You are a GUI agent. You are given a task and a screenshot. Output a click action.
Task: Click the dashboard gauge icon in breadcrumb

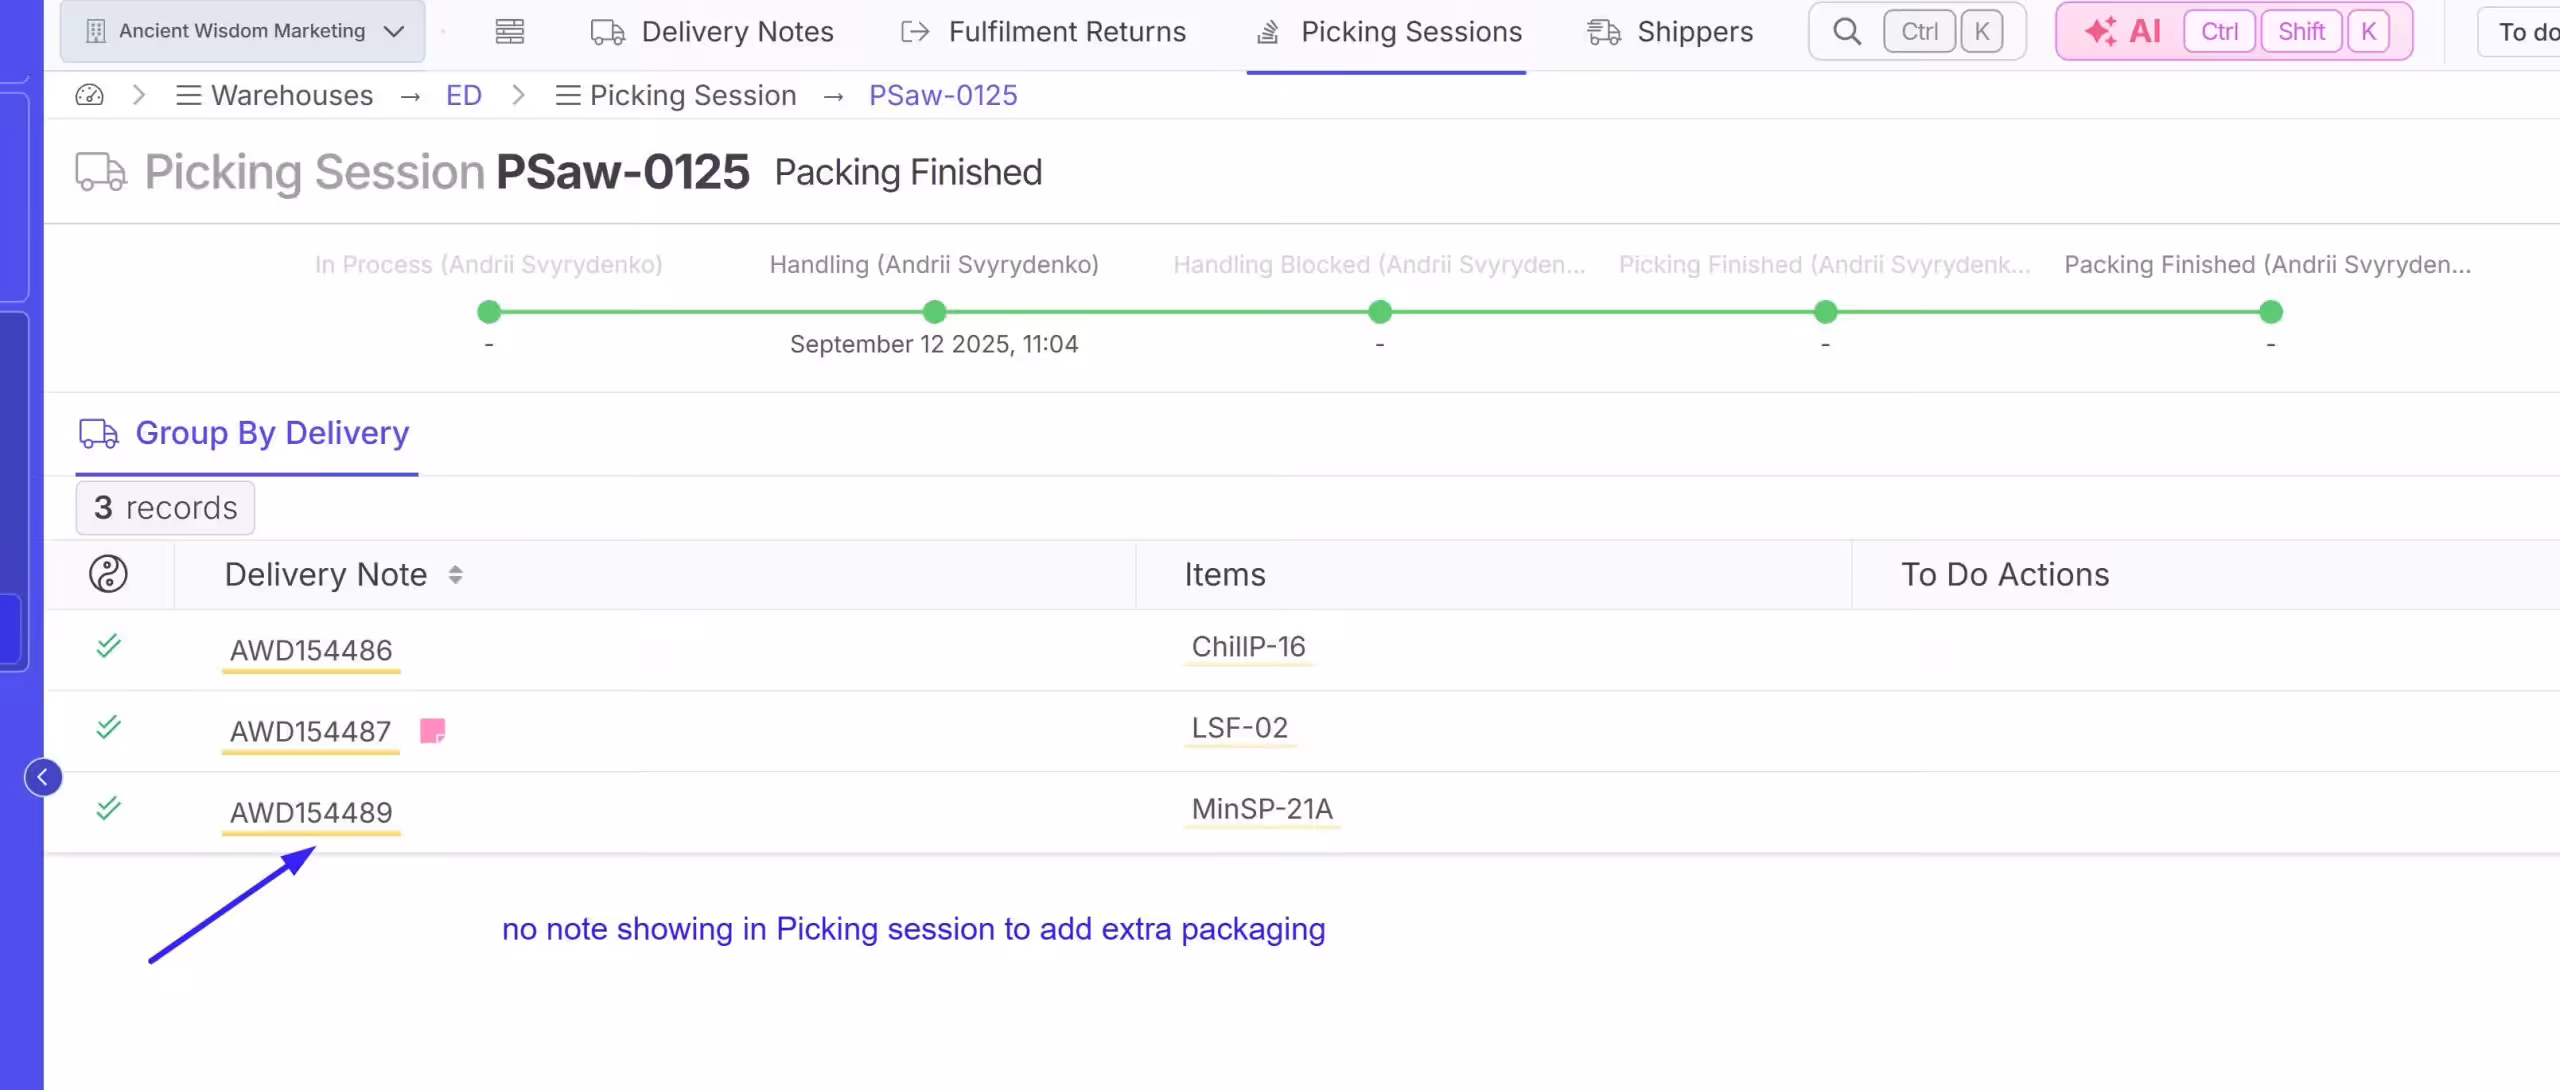[89, 95]
